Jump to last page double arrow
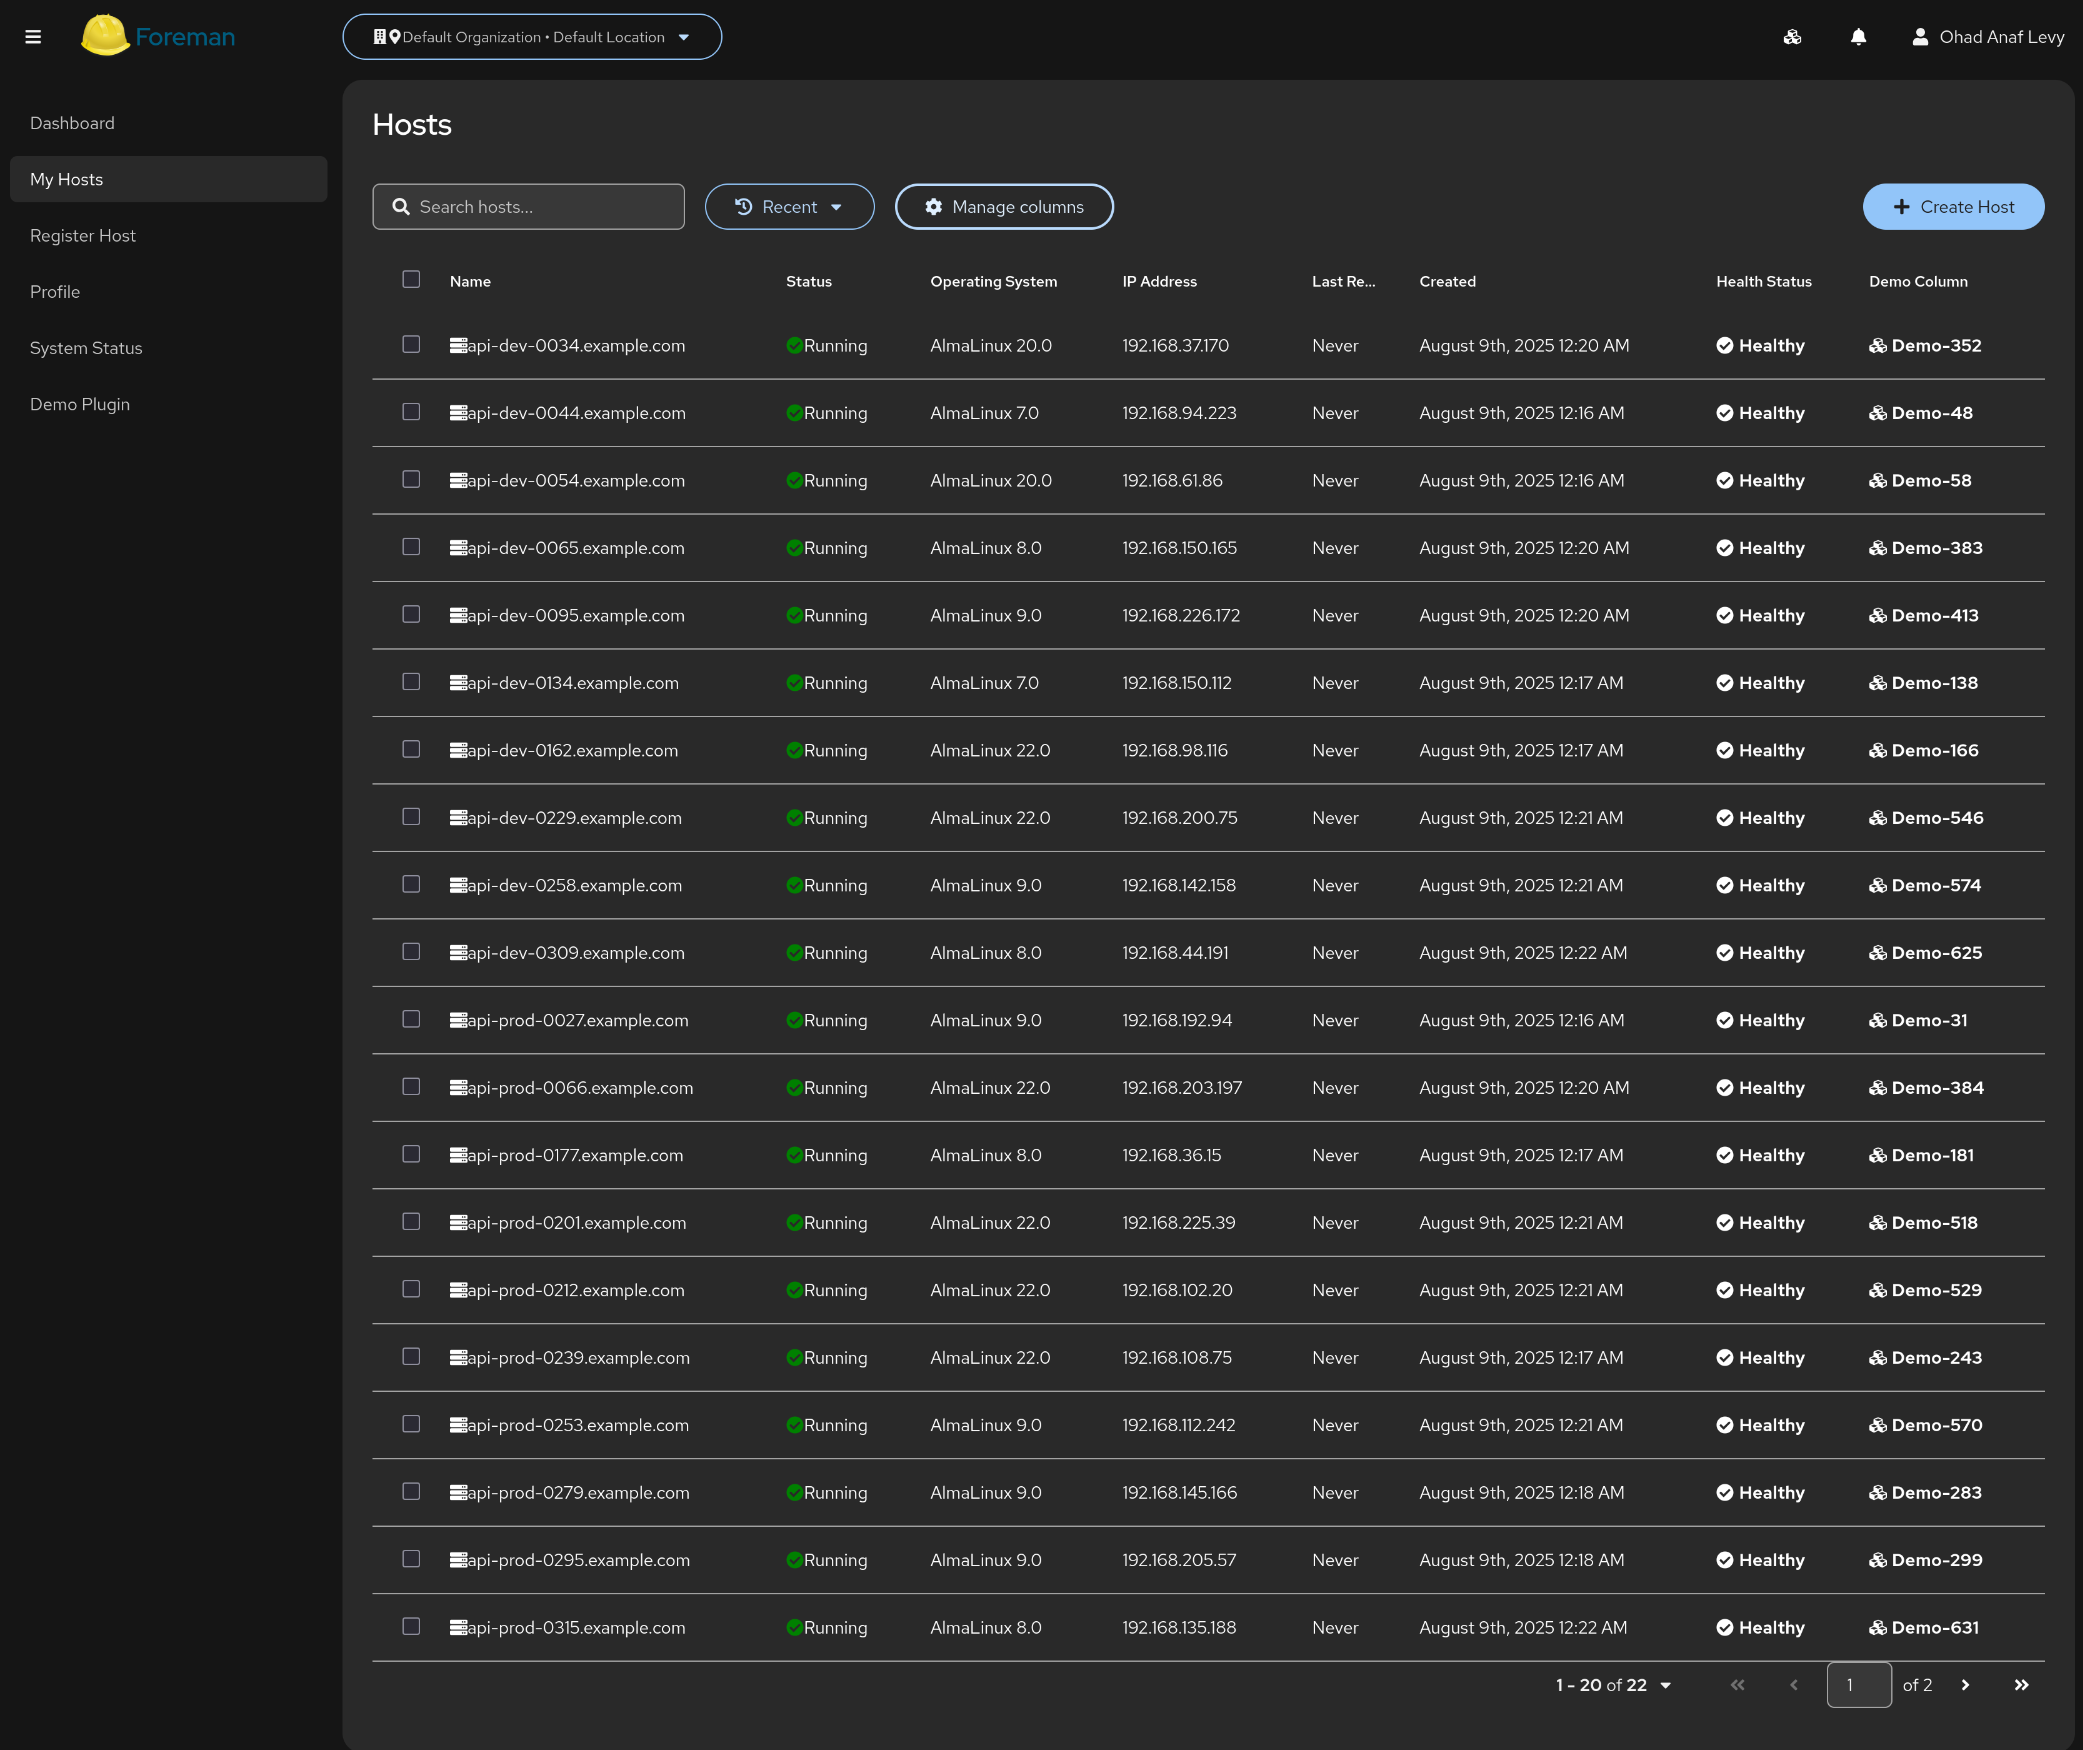This screenshot has height=1750, width=2083. [2021, 1685]
